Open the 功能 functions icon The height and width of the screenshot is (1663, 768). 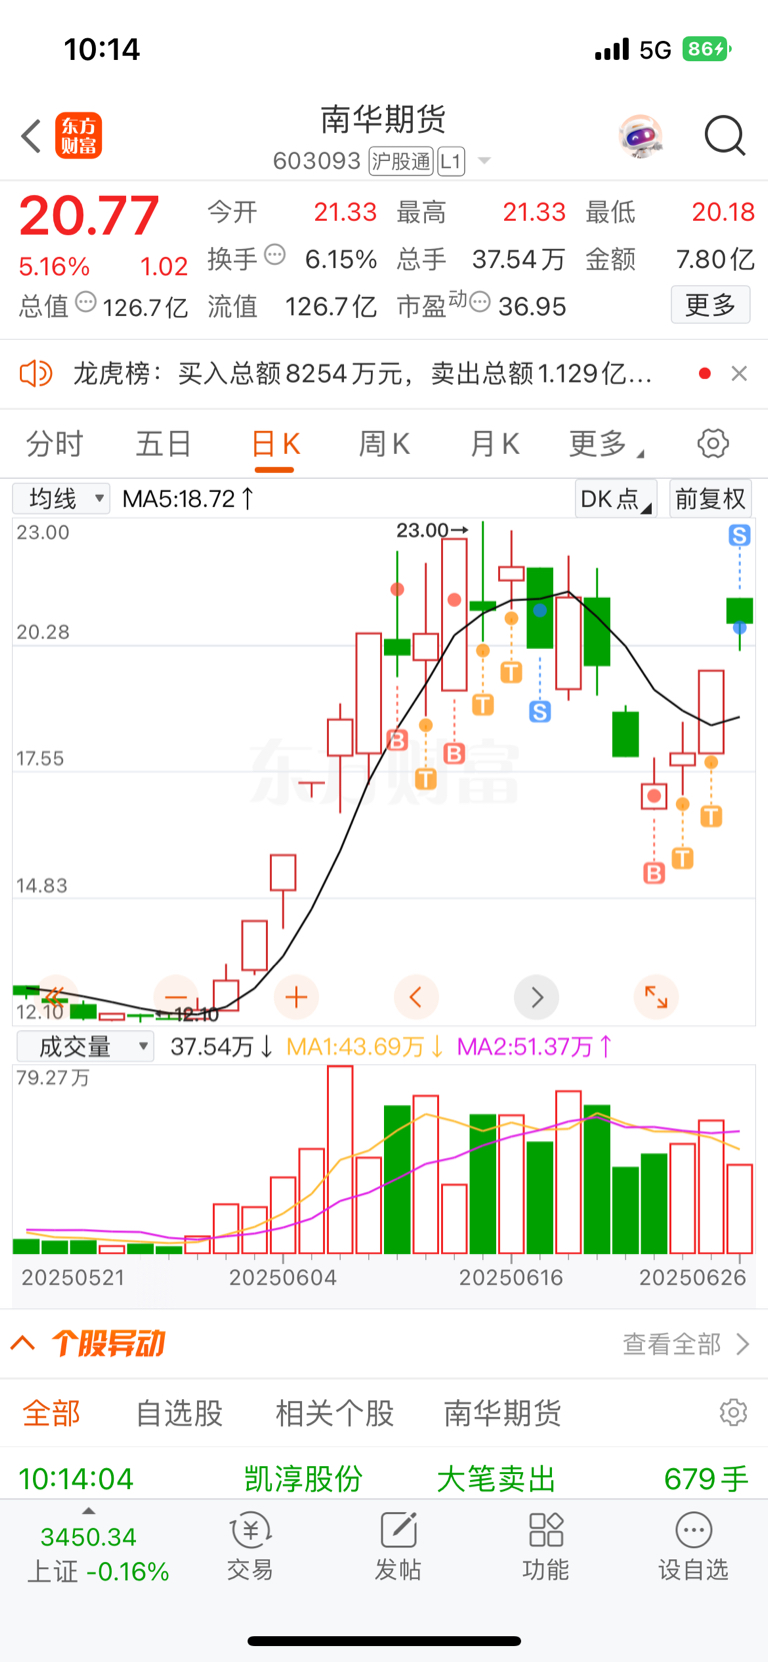[x=546, y=1547]
